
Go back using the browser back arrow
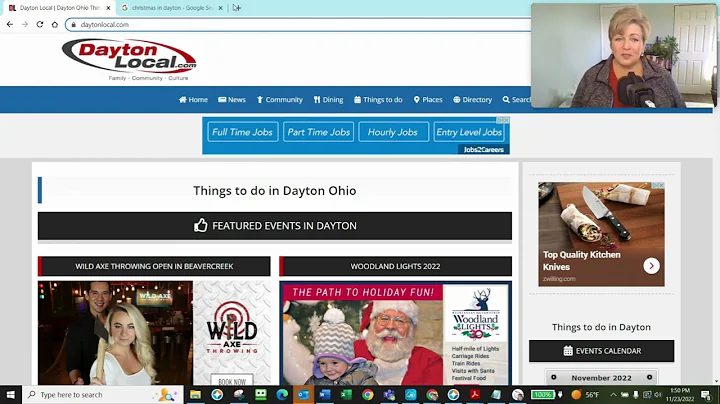pos(10,24)
